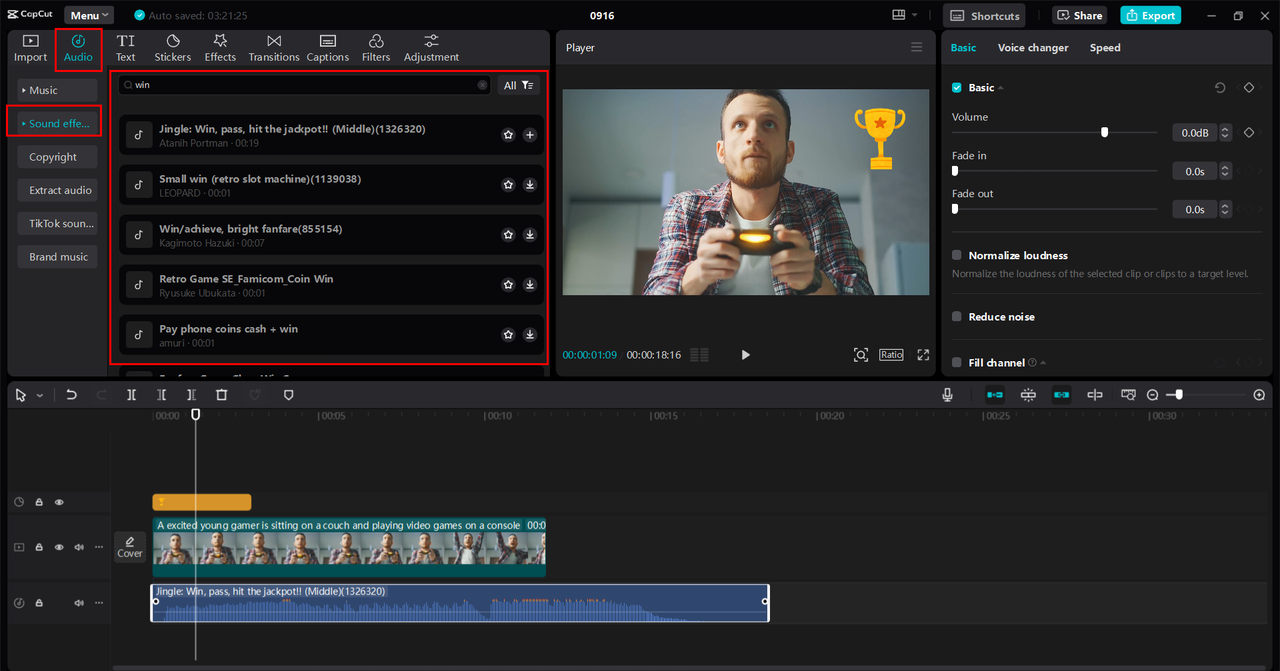Click the Share button

pyautogui.click(x=1078, y=15)
